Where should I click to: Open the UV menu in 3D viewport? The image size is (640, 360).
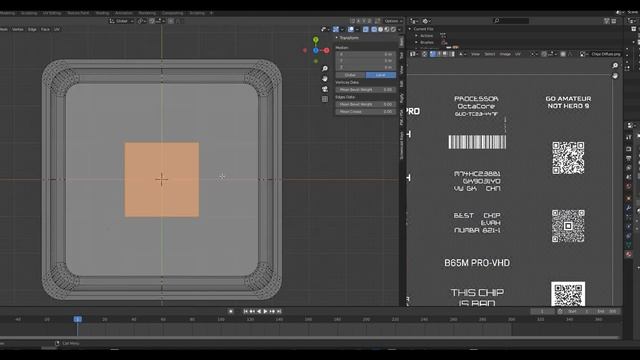pyautogui.click(x=57, y=29)
